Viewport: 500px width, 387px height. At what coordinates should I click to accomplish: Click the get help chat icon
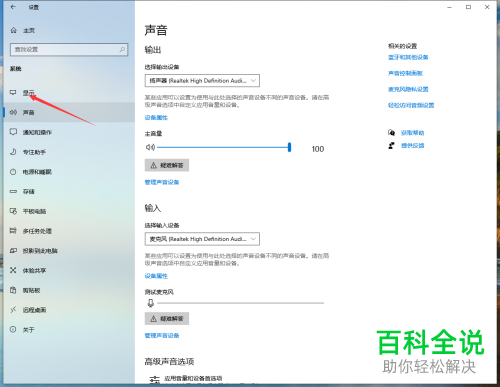(x=391, y=133)
